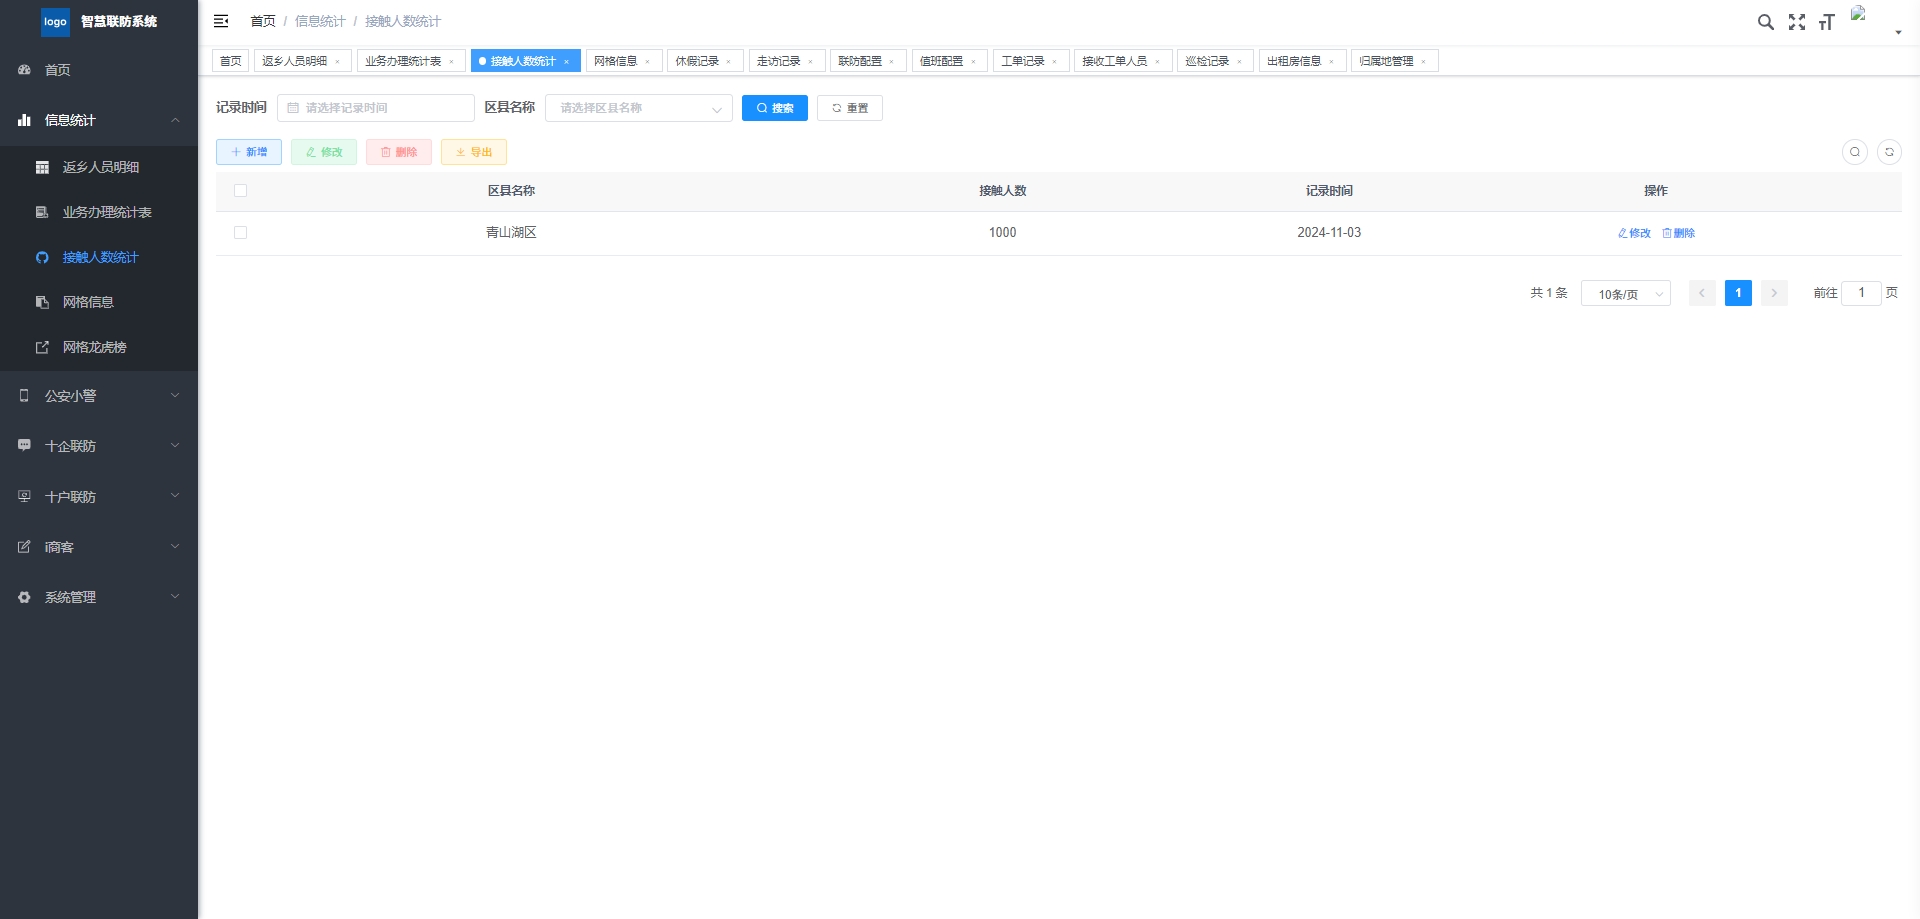This screenshot has width=1920, height=919.
Task: Expand the i商客 sidebar group
Action: pyautogui.click(x=99, y=546)
